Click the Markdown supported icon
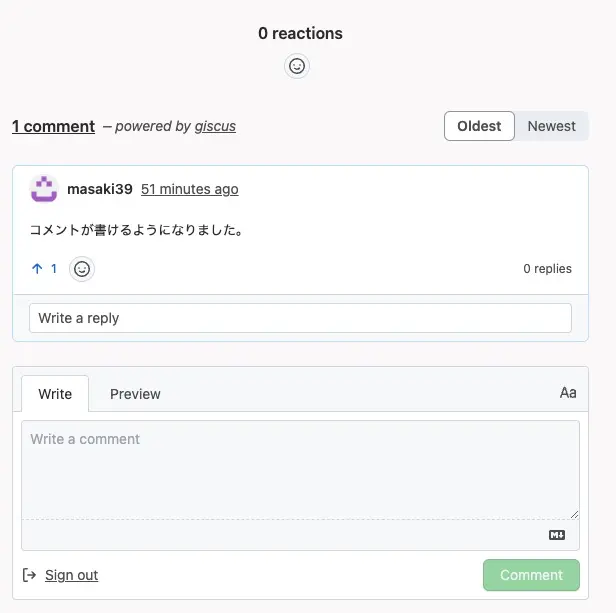The width and height of the screenshot is (616, 613). pos(557,535)
